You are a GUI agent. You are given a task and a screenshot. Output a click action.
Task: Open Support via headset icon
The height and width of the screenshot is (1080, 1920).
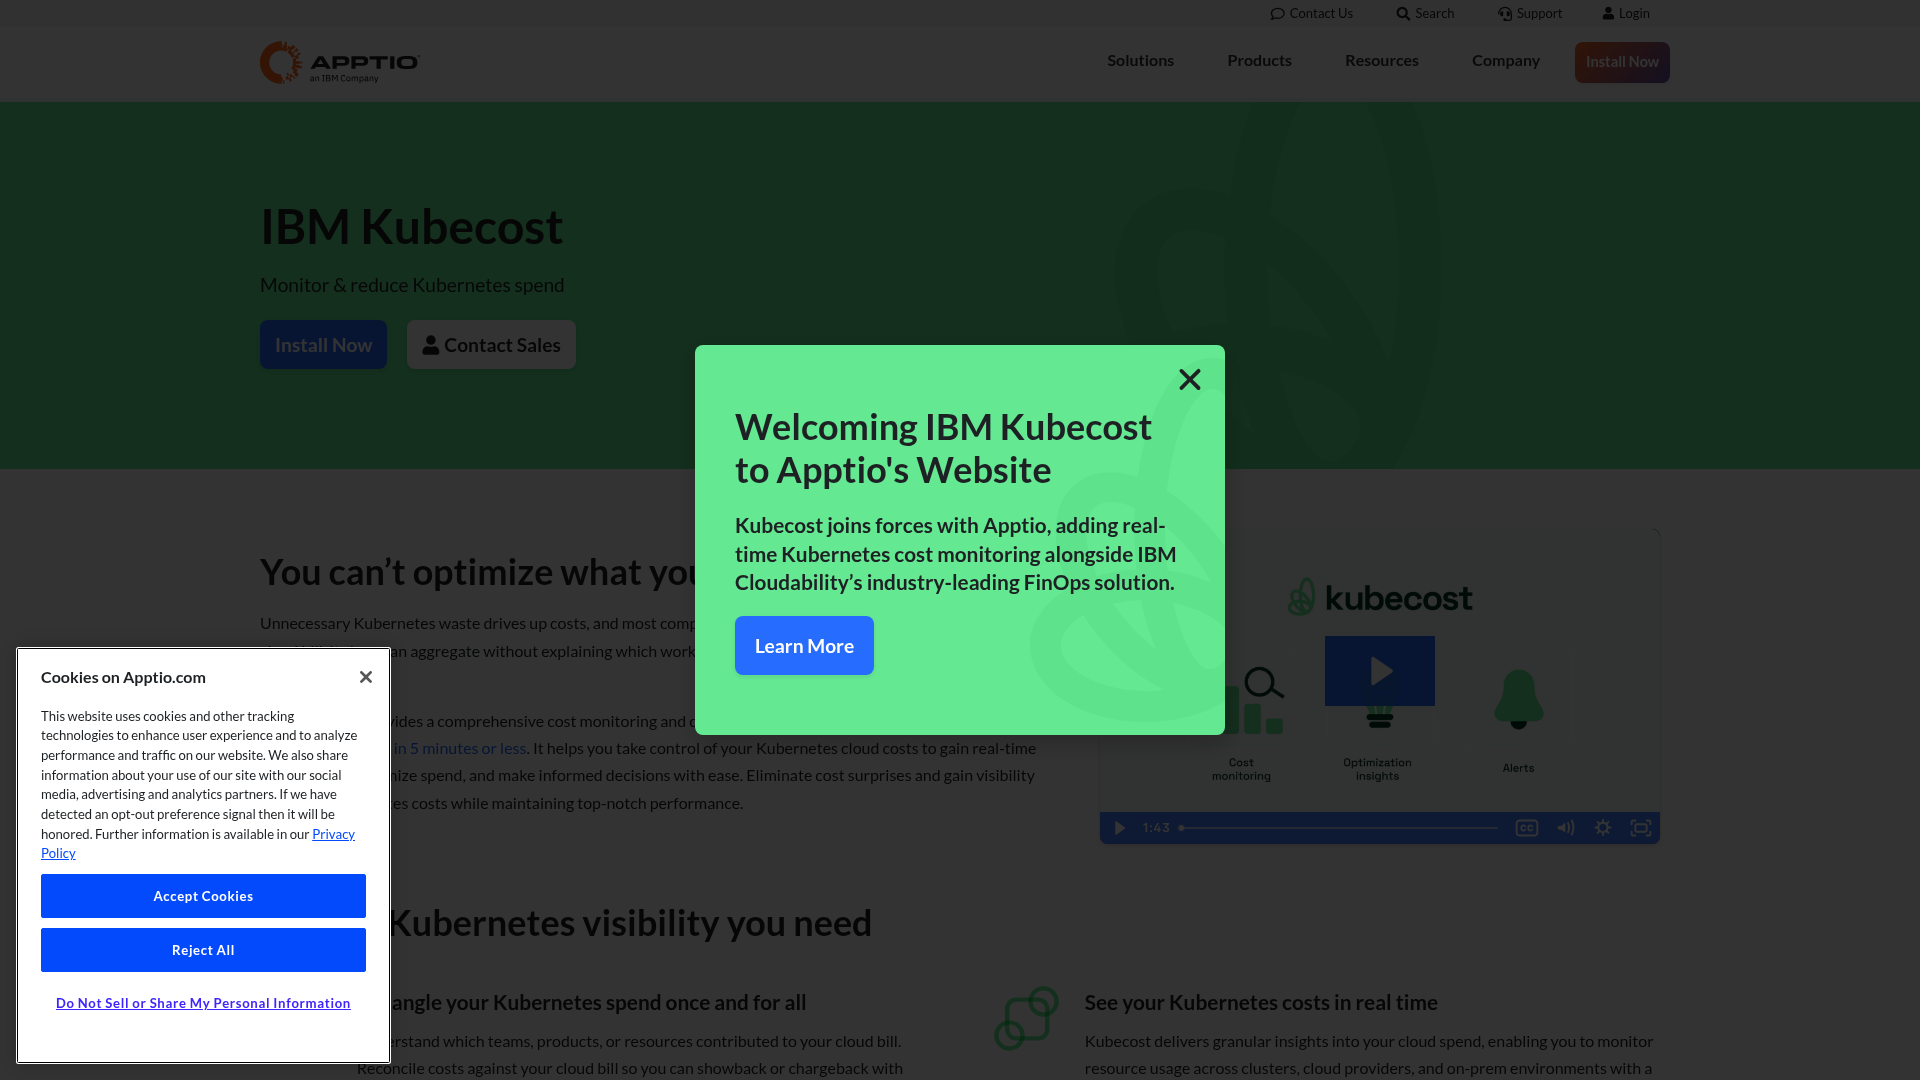click(x=1505, y=13)
